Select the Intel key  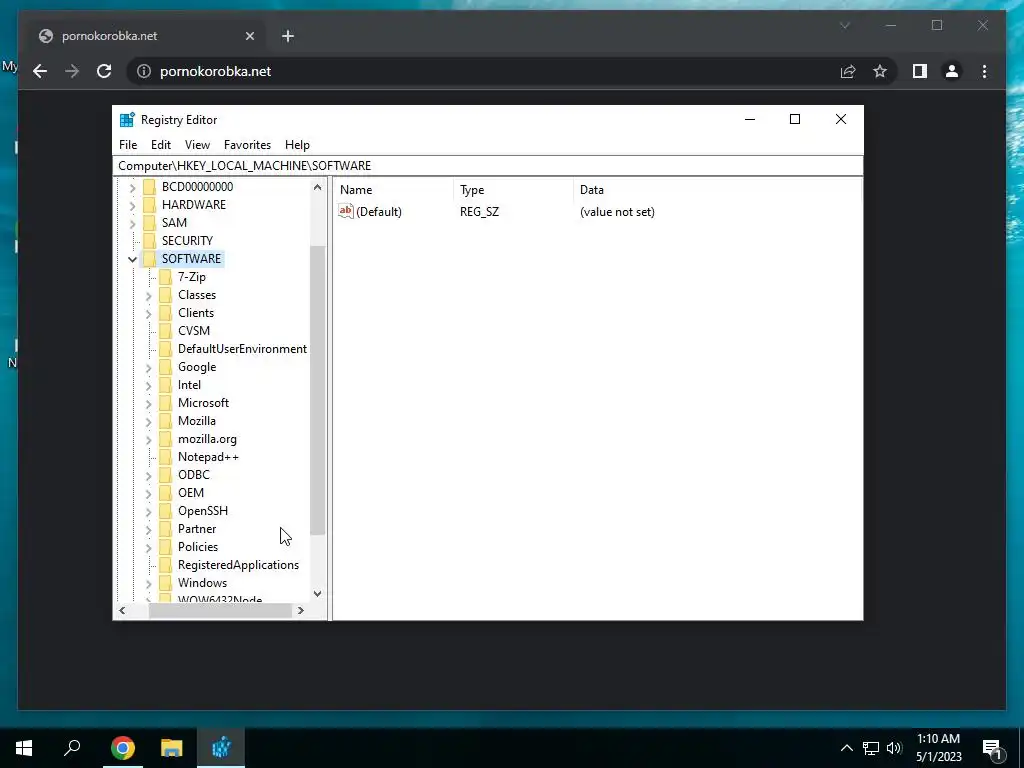click(189, 385)
